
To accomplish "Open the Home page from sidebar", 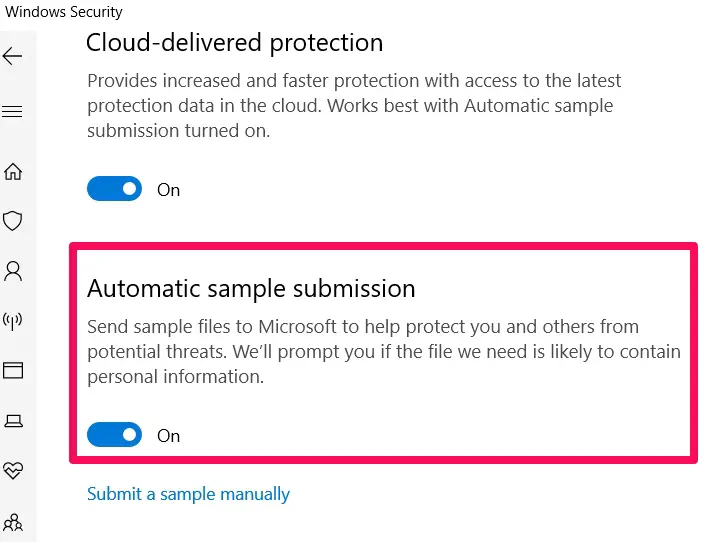I will (x=13, y=171).
